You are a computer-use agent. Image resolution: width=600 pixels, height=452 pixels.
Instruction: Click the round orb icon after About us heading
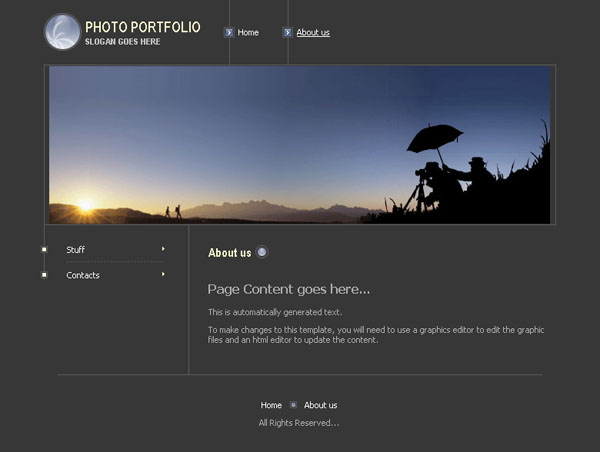(262, 252)
